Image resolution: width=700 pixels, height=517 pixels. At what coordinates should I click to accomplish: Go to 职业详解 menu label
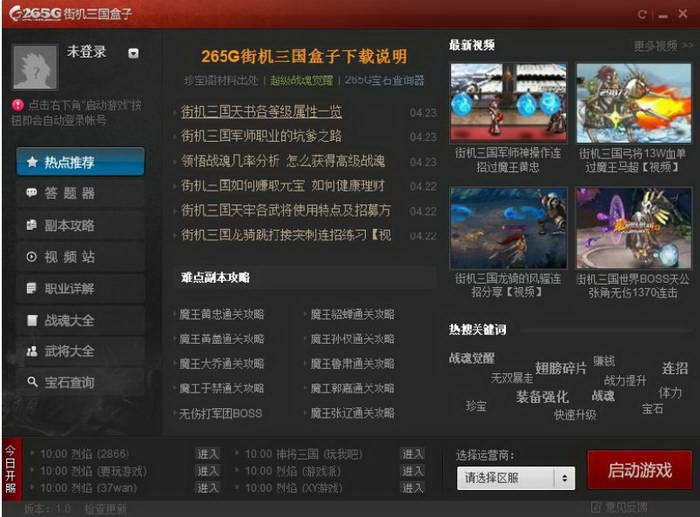[x=70, y=288]
